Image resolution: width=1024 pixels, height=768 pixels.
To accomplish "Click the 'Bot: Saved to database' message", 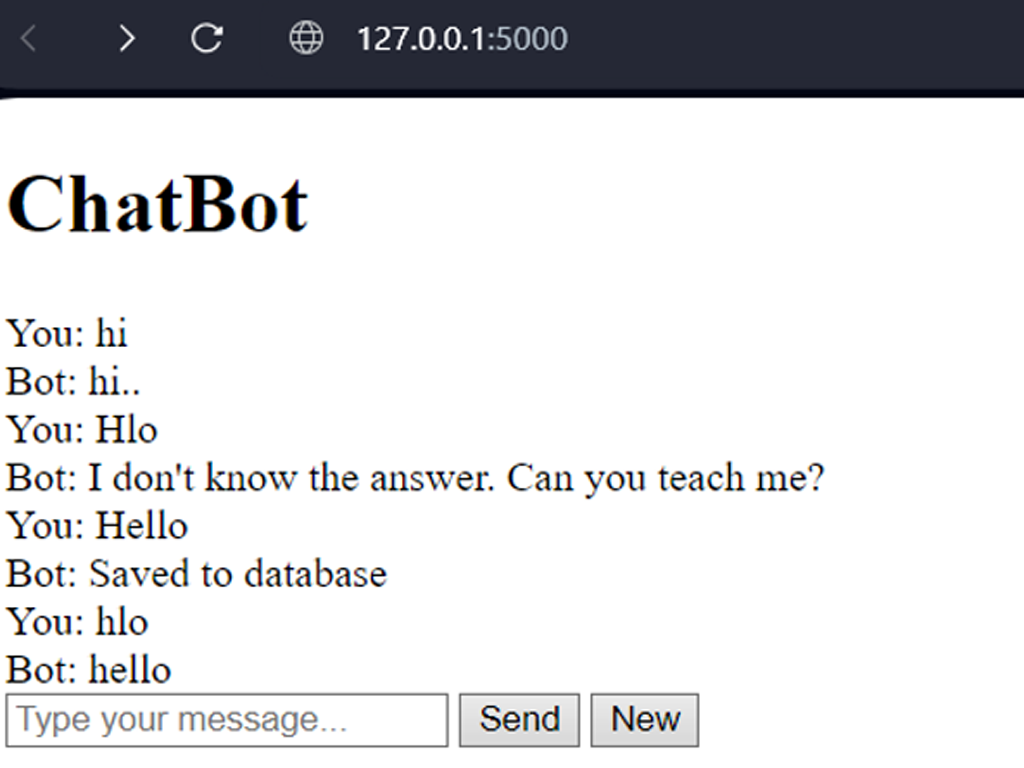I will point(196,574).
